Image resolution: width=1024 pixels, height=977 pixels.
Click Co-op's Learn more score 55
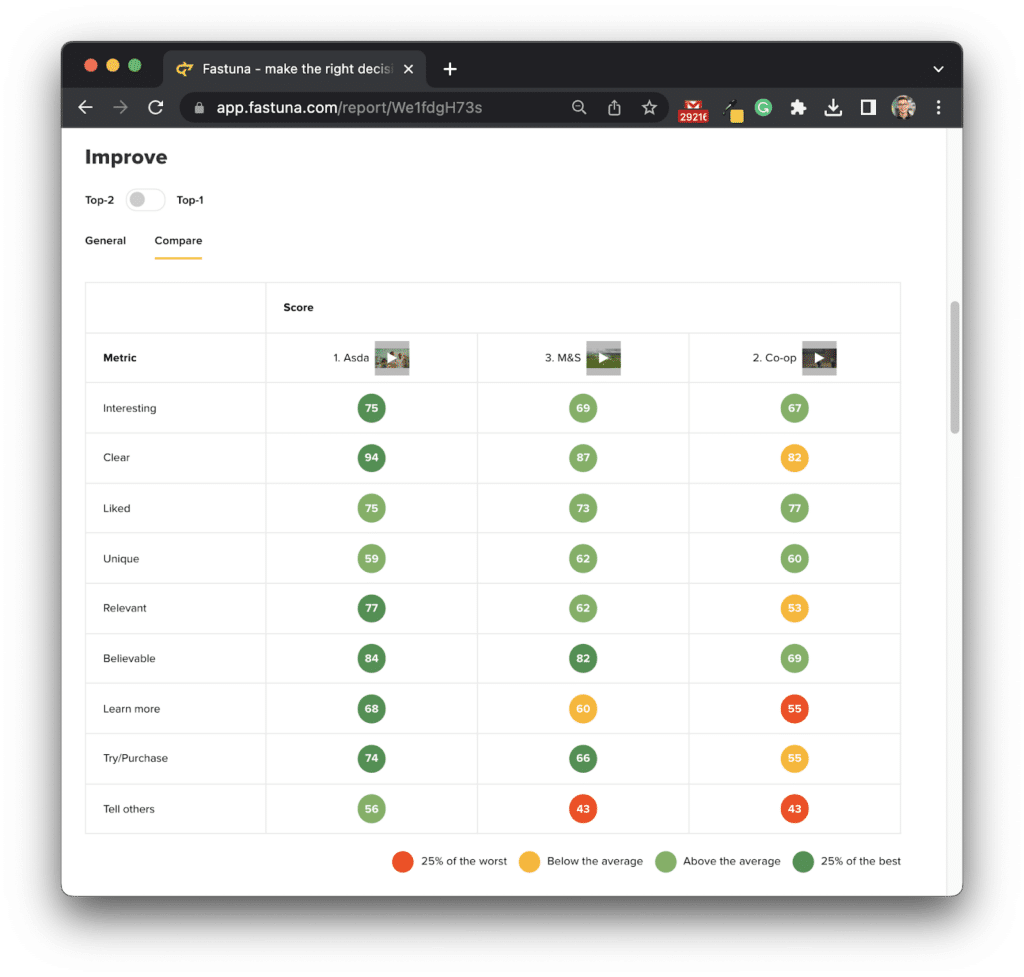pos(794,709)
